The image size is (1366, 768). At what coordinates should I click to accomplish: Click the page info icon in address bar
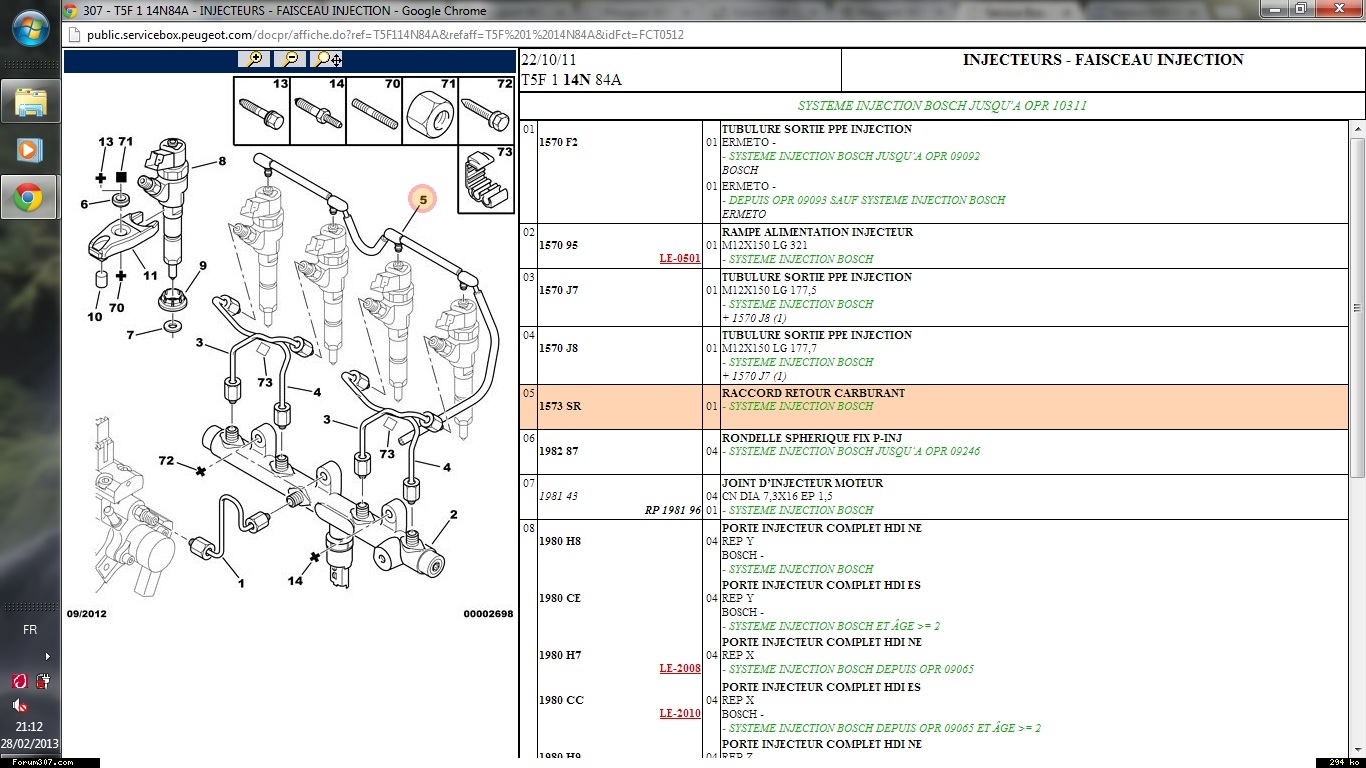[74, 34]
